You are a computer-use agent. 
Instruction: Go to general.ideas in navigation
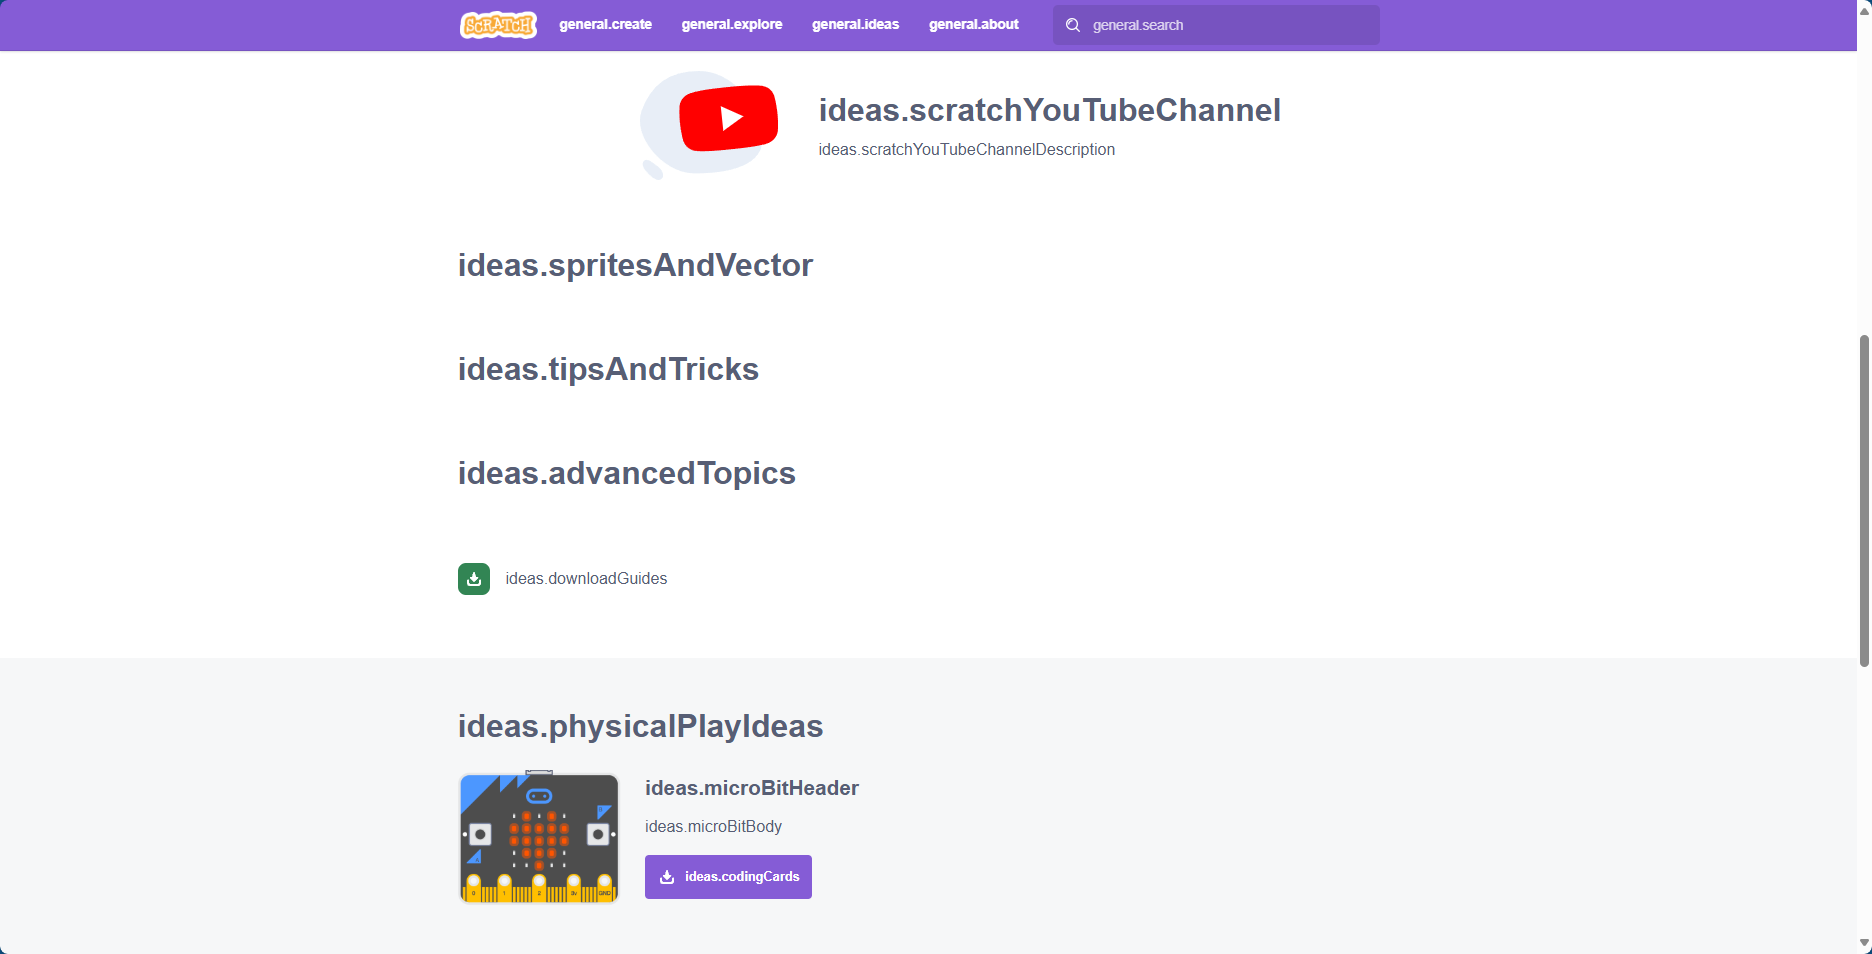[x=855, y=25]
